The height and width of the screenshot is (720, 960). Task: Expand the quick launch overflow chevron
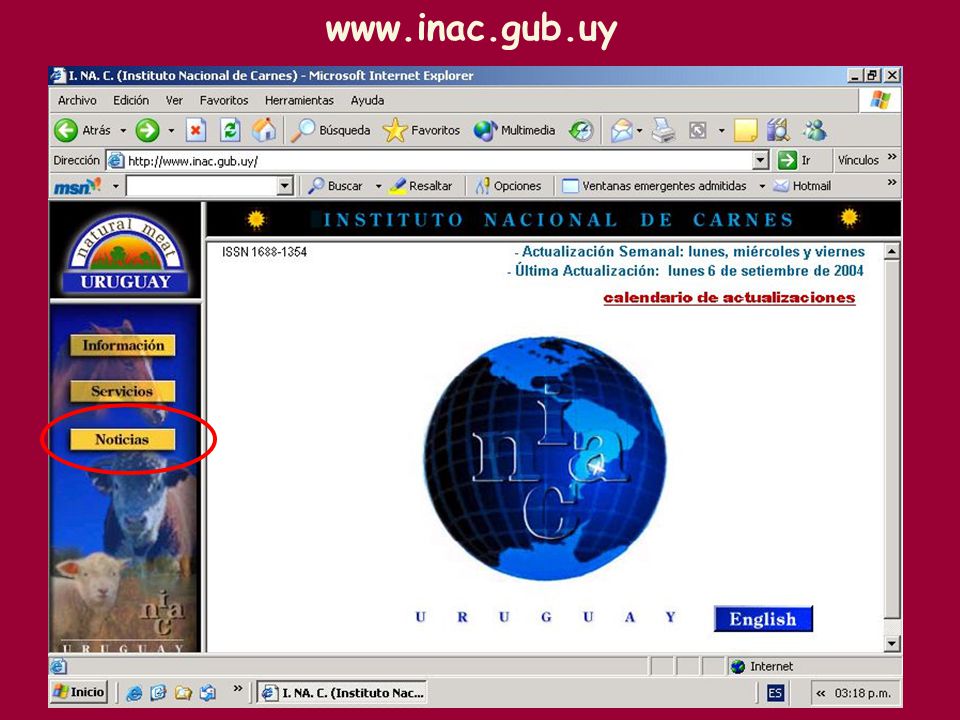[238, 689]
